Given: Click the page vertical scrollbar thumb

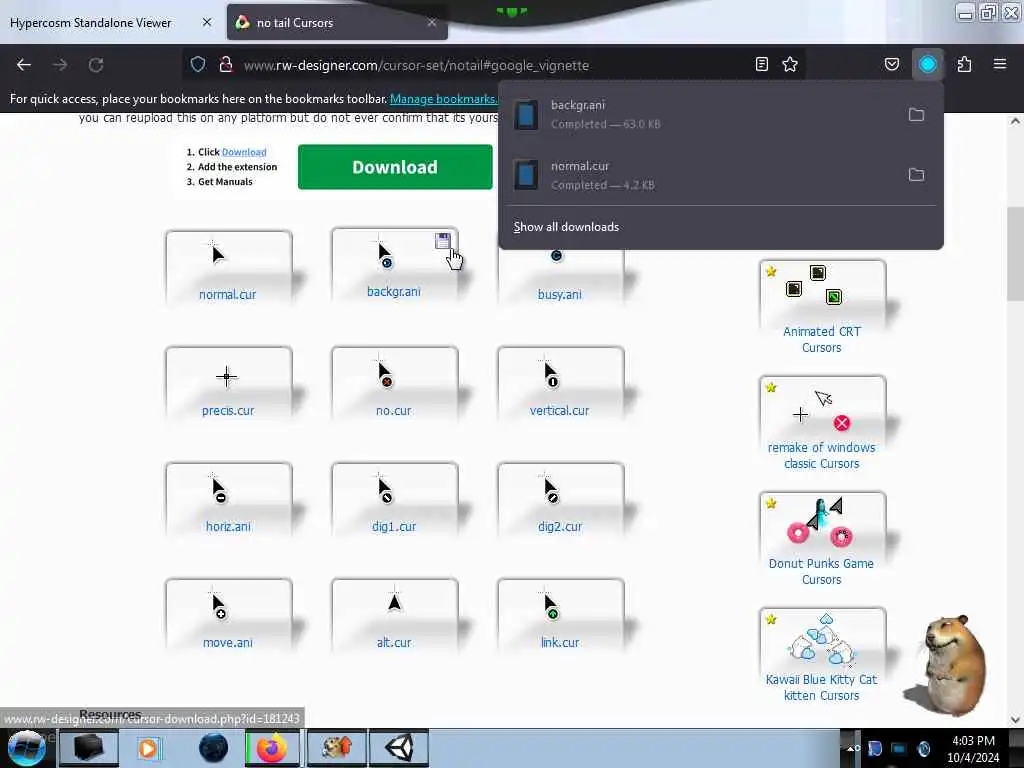Looking at the screenshot, I should tap(1015, 253).
